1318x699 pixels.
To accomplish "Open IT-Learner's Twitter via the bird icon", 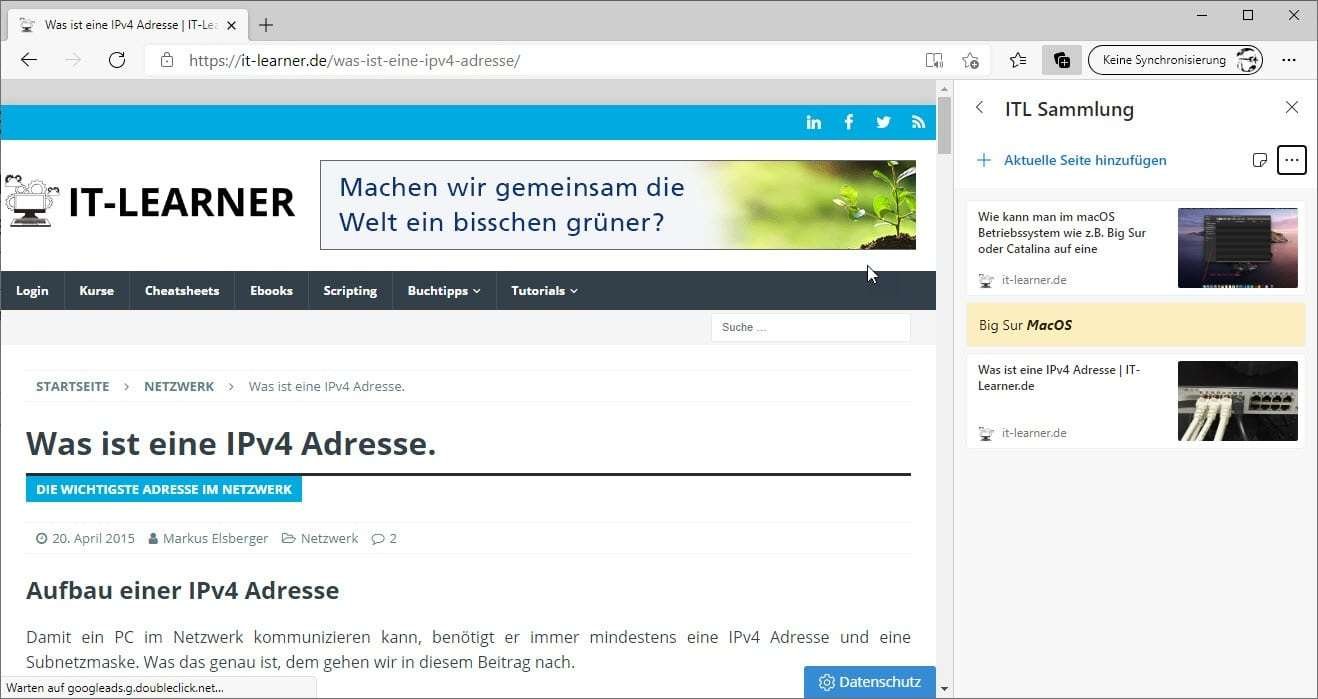I will click(x=883, y=121).
